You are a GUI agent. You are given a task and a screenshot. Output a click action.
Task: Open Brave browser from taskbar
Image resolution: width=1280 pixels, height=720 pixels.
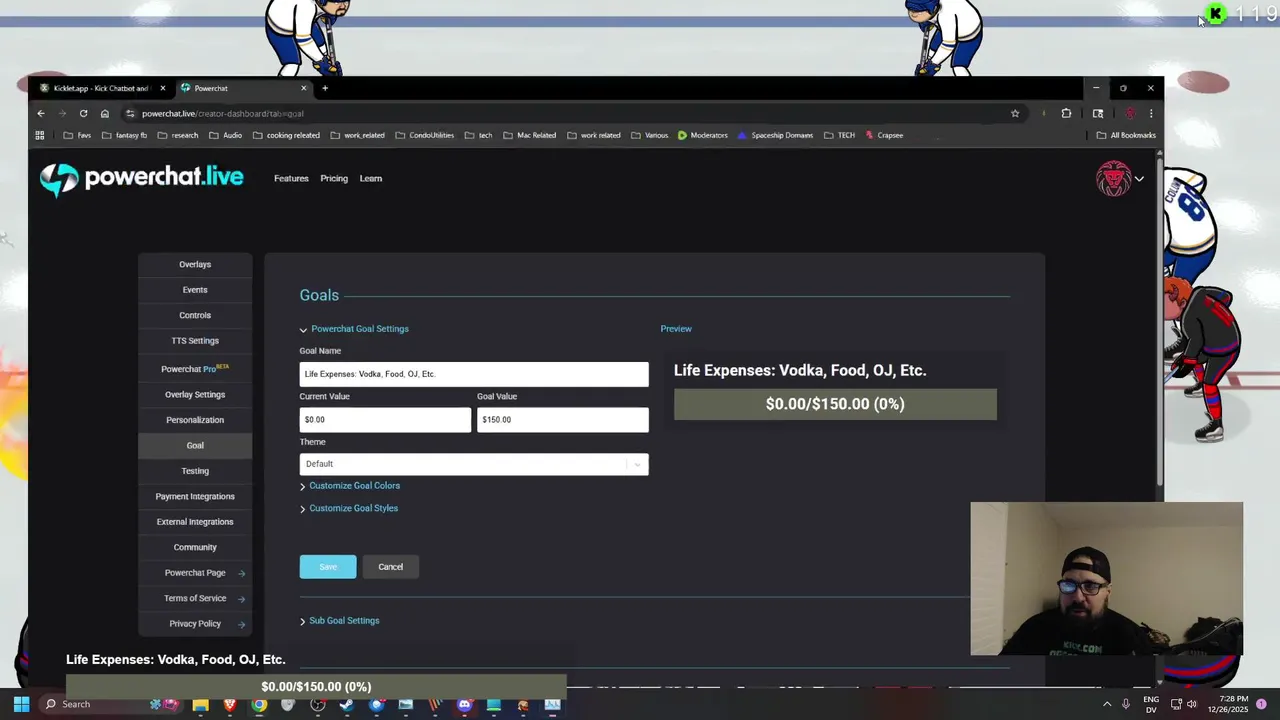[x=230, y=704]
